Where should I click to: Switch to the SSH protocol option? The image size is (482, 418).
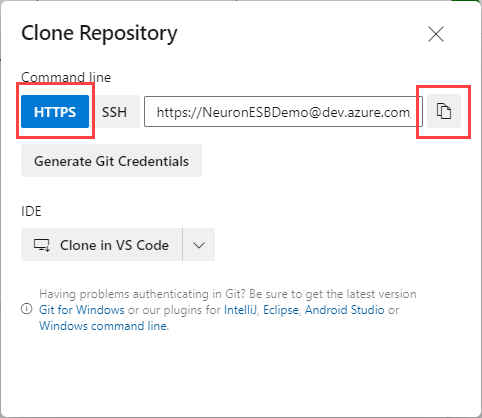point(114,112)
